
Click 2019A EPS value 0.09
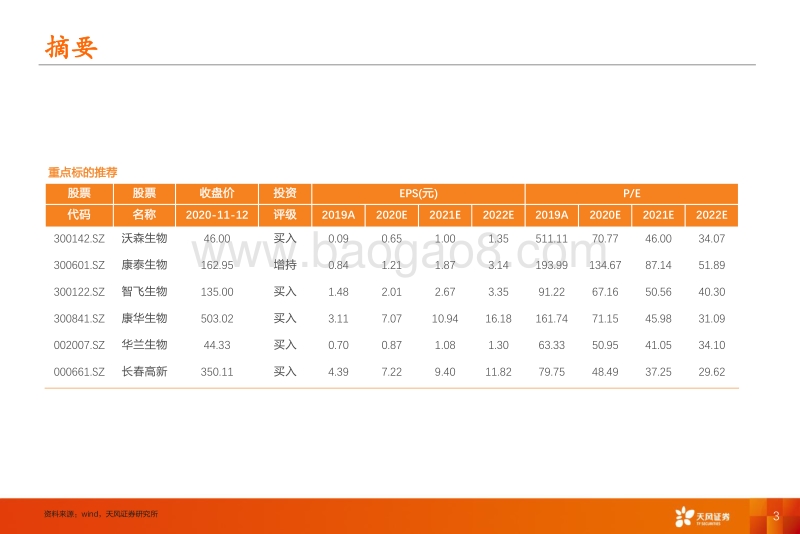pyautogui.click(x=338, y=239)
